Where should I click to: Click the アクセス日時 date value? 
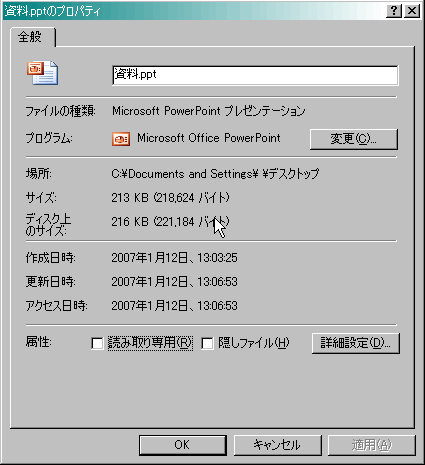[174, 306]
